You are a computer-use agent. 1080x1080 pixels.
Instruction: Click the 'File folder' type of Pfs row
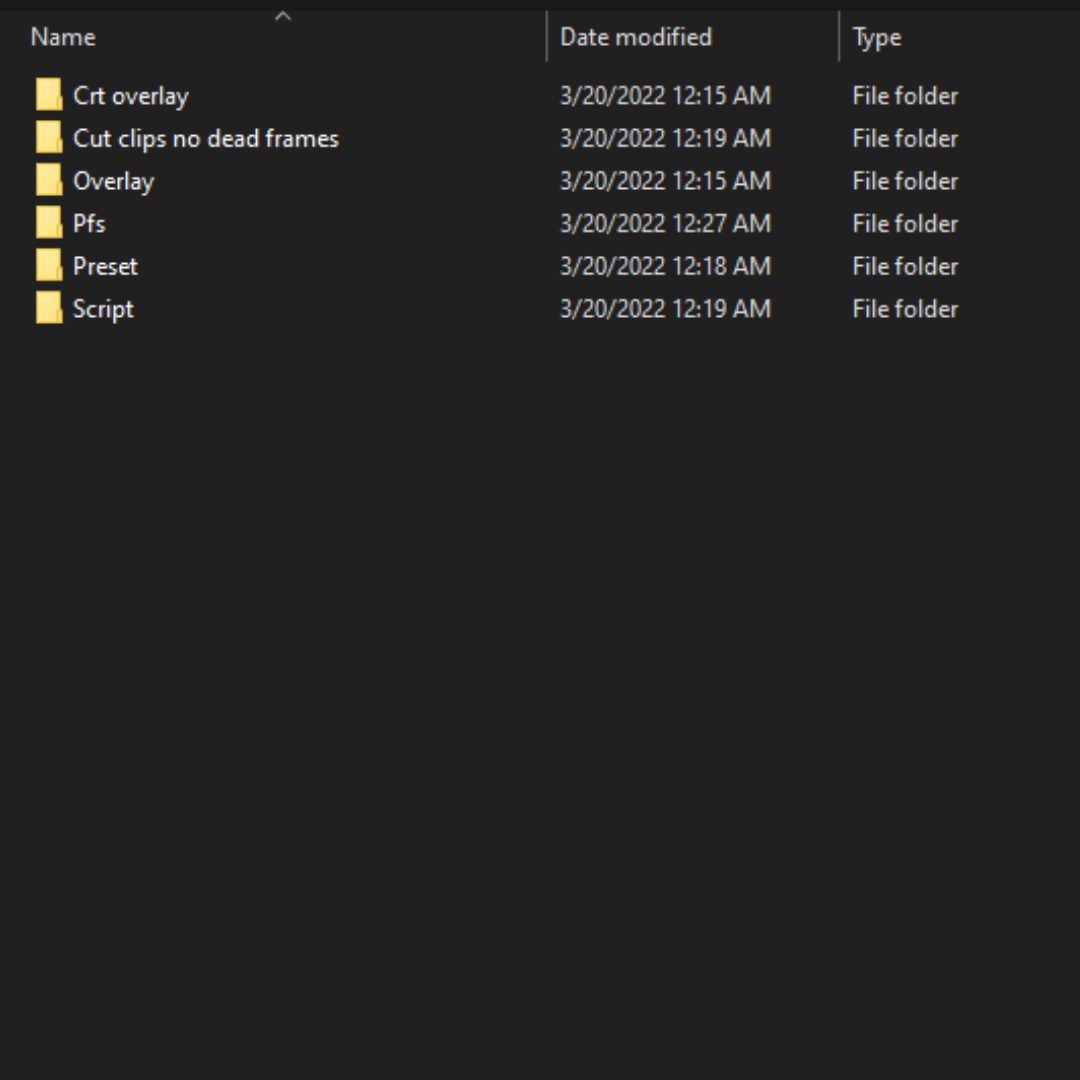pyautogui.click(x=905, y=224)
